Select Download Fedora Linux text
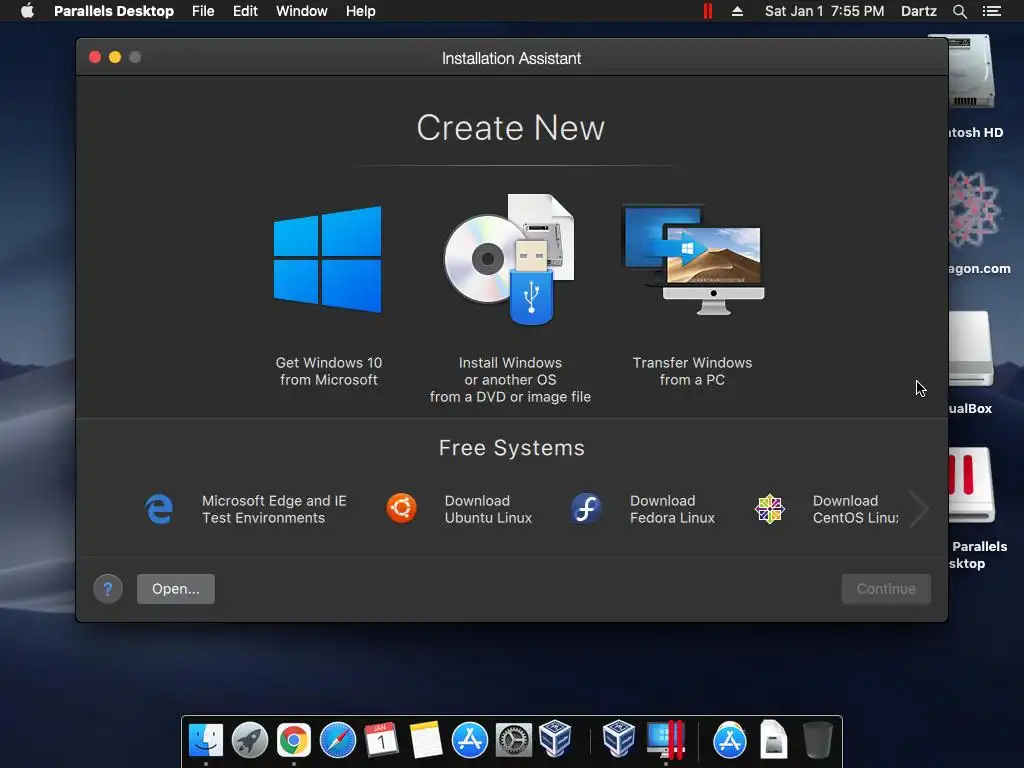Viewport: 1024px width, 768px height. (673, 509)
